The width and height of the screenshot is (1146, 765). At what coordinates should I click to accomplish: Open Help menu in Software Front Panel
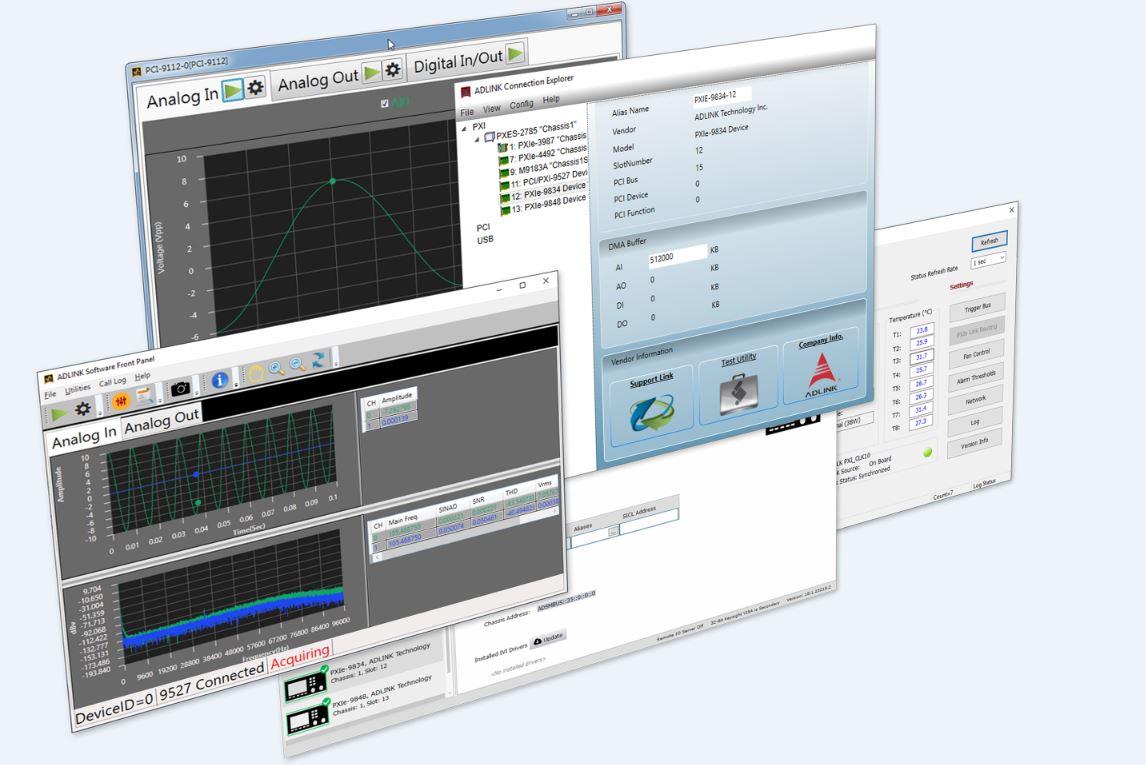pos(143,376)
